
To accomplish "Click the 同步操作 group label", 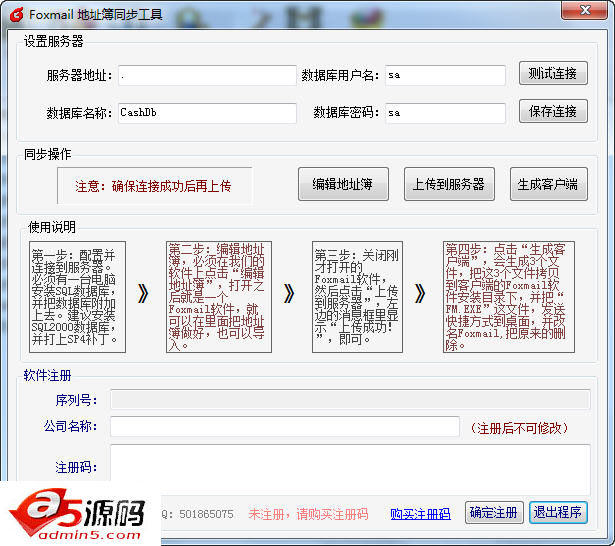I will point(47,154).
